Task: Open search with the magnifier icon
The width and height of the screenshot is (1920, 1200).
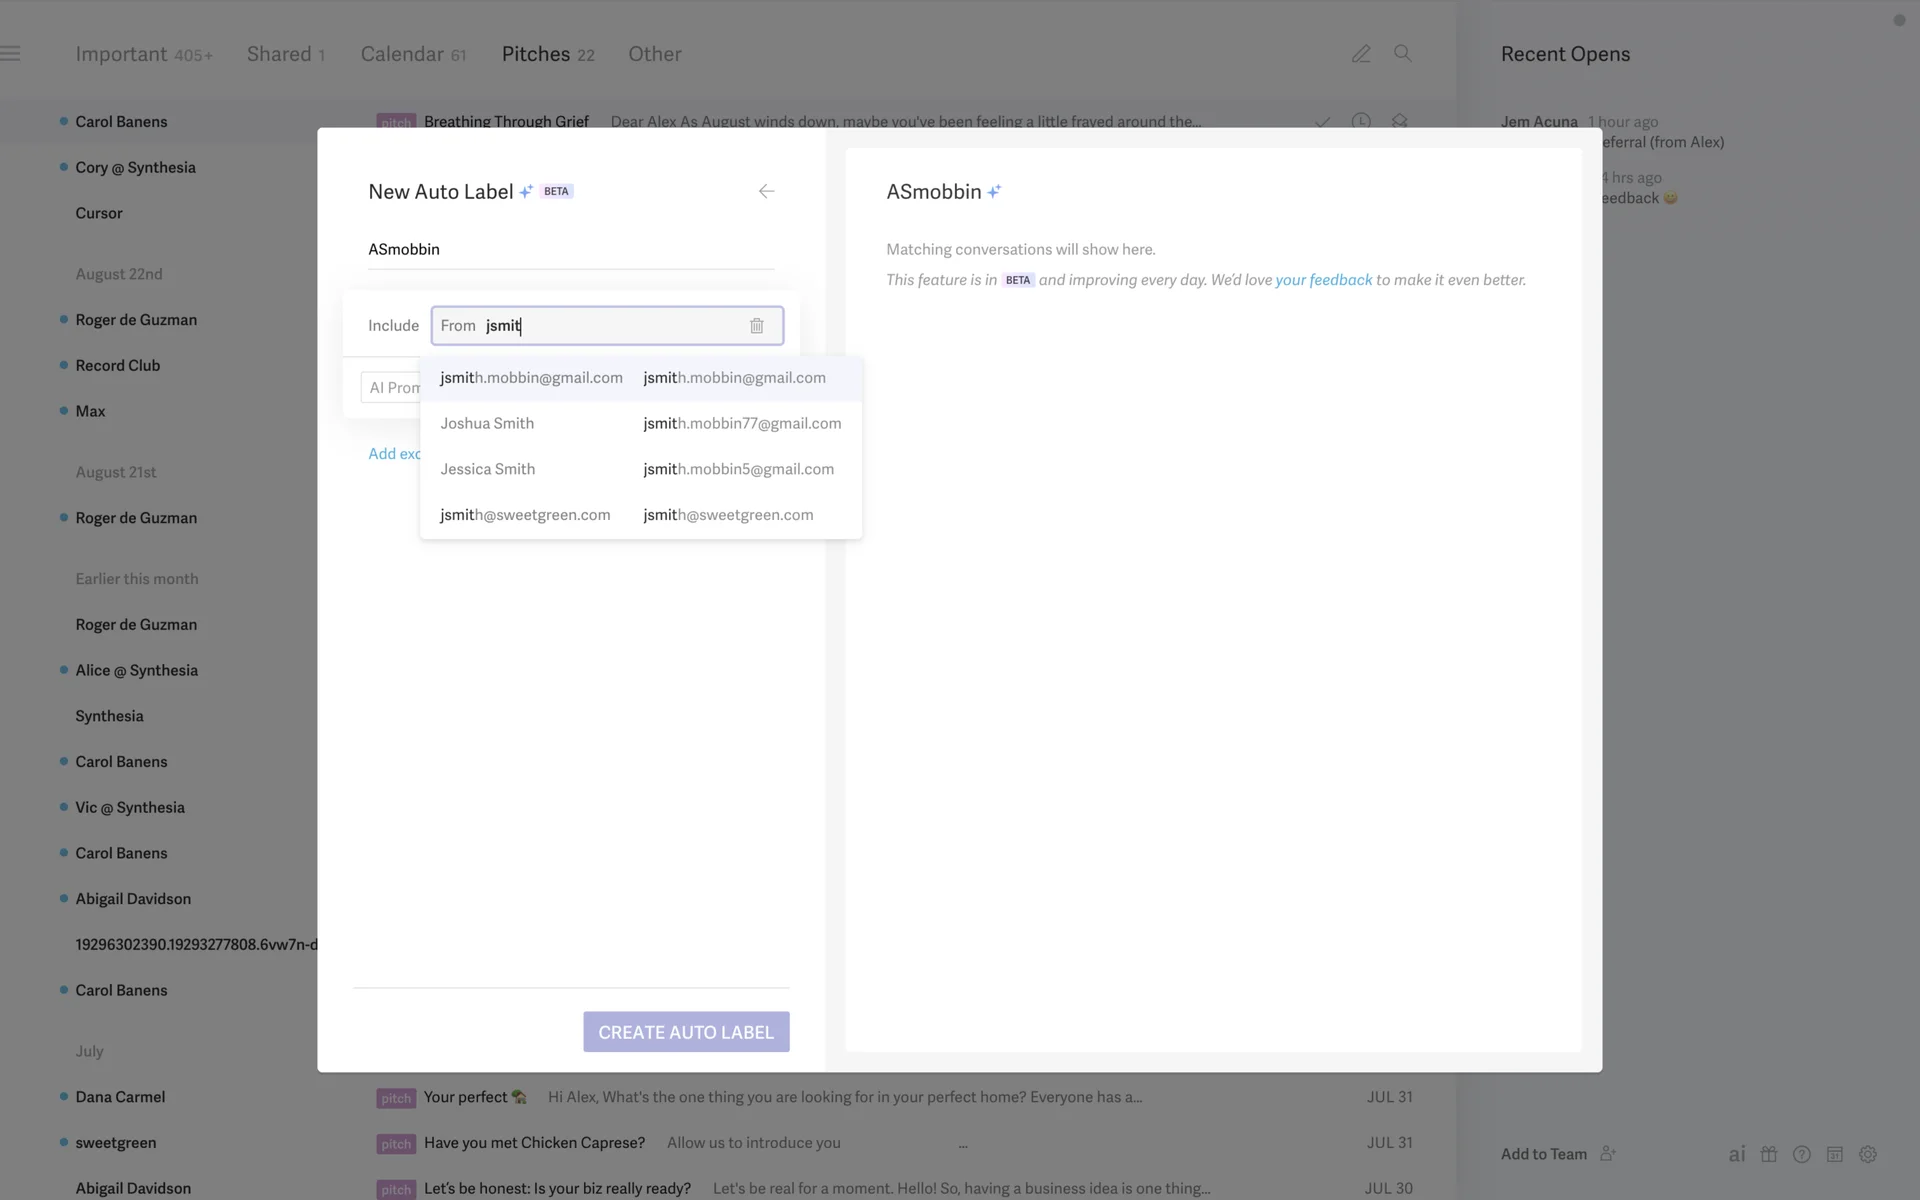Action: pos(1403,54)
